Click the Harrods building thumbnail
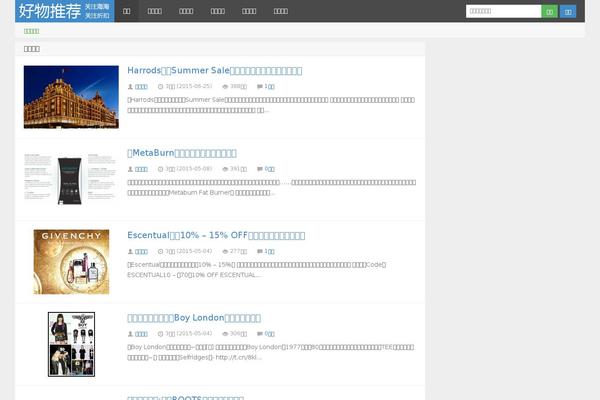This screenshot has height=400, width=600. [71, 97]
